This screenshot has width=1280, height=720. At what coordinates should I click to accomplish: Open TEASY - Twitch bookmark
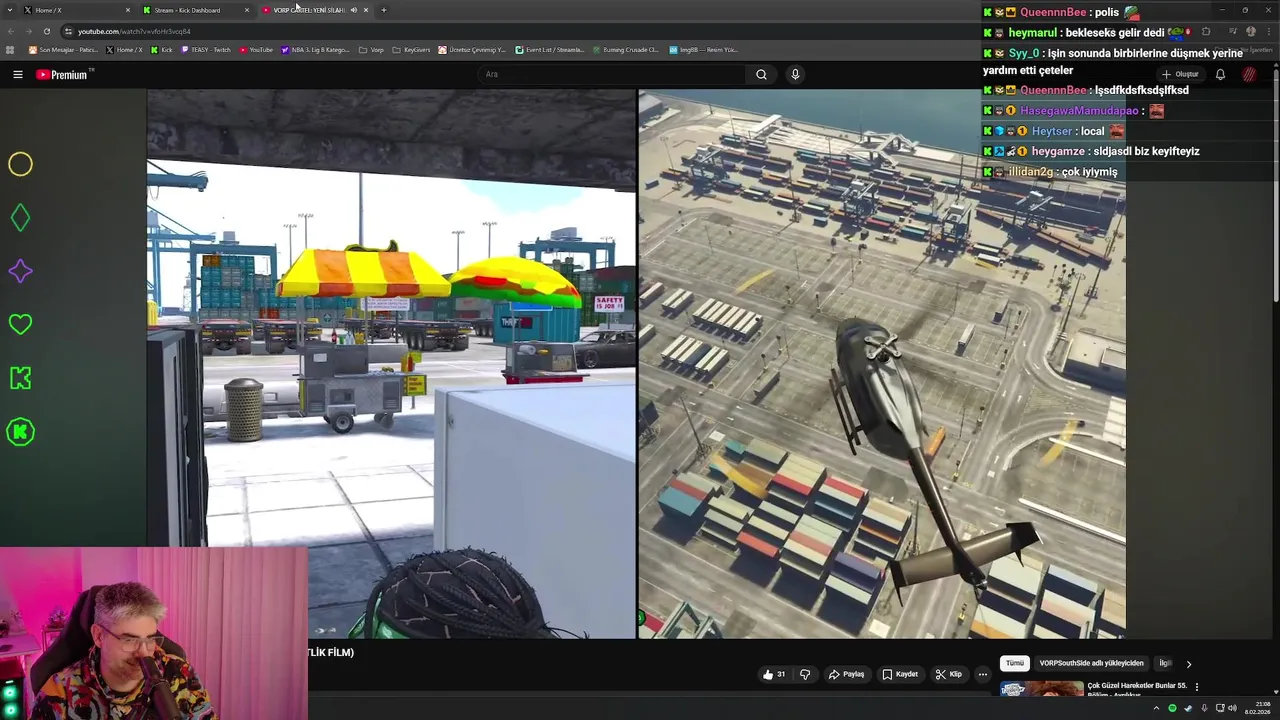coord(206,49)
